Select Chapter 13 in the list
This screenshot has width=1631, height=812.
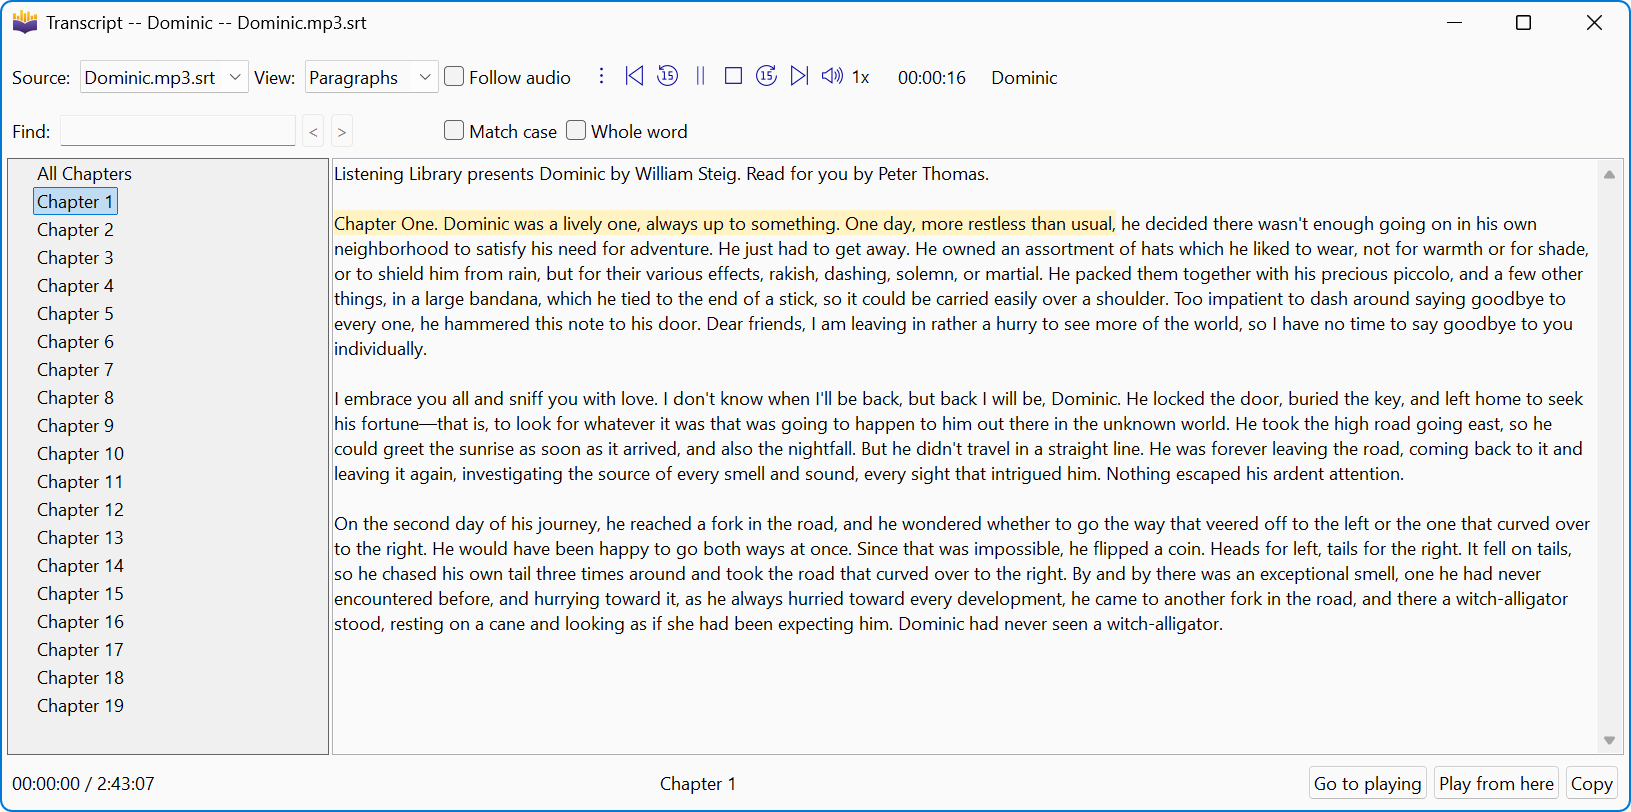[x=80, y=538]
